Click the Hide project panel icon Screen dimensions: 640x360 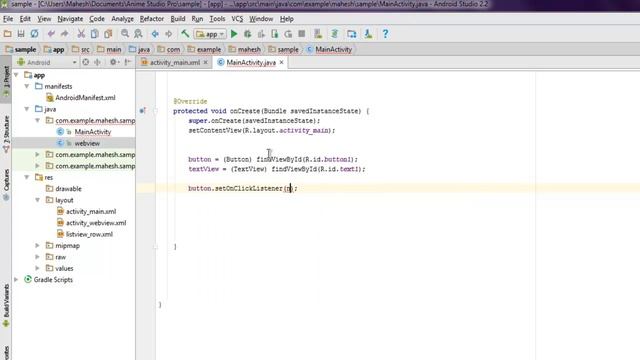tap(128, 62)
